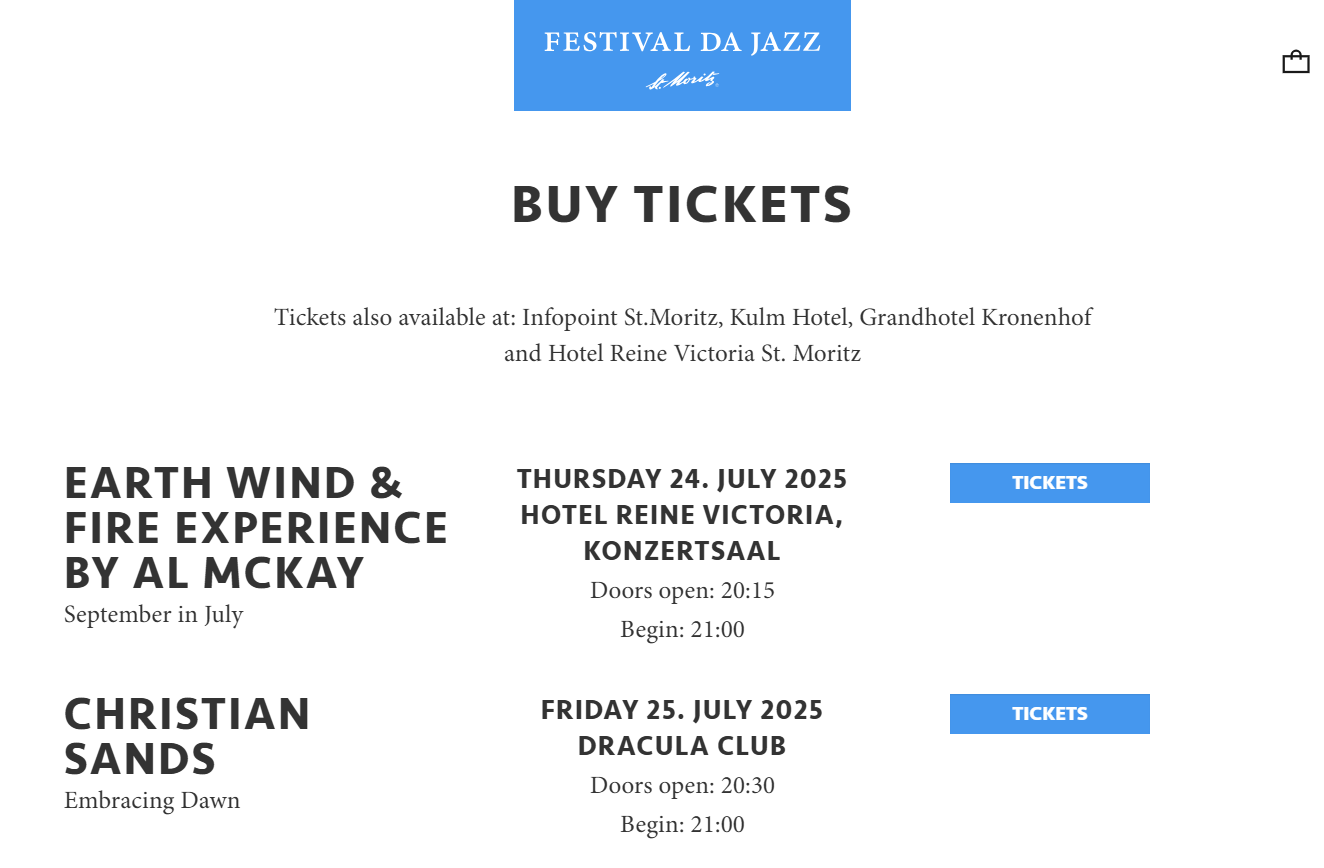This screenshot has width=1324, height=868.
Task: Click the Hotel Reine Victoria, Konzertsaal venue heading
Action: 682,533
